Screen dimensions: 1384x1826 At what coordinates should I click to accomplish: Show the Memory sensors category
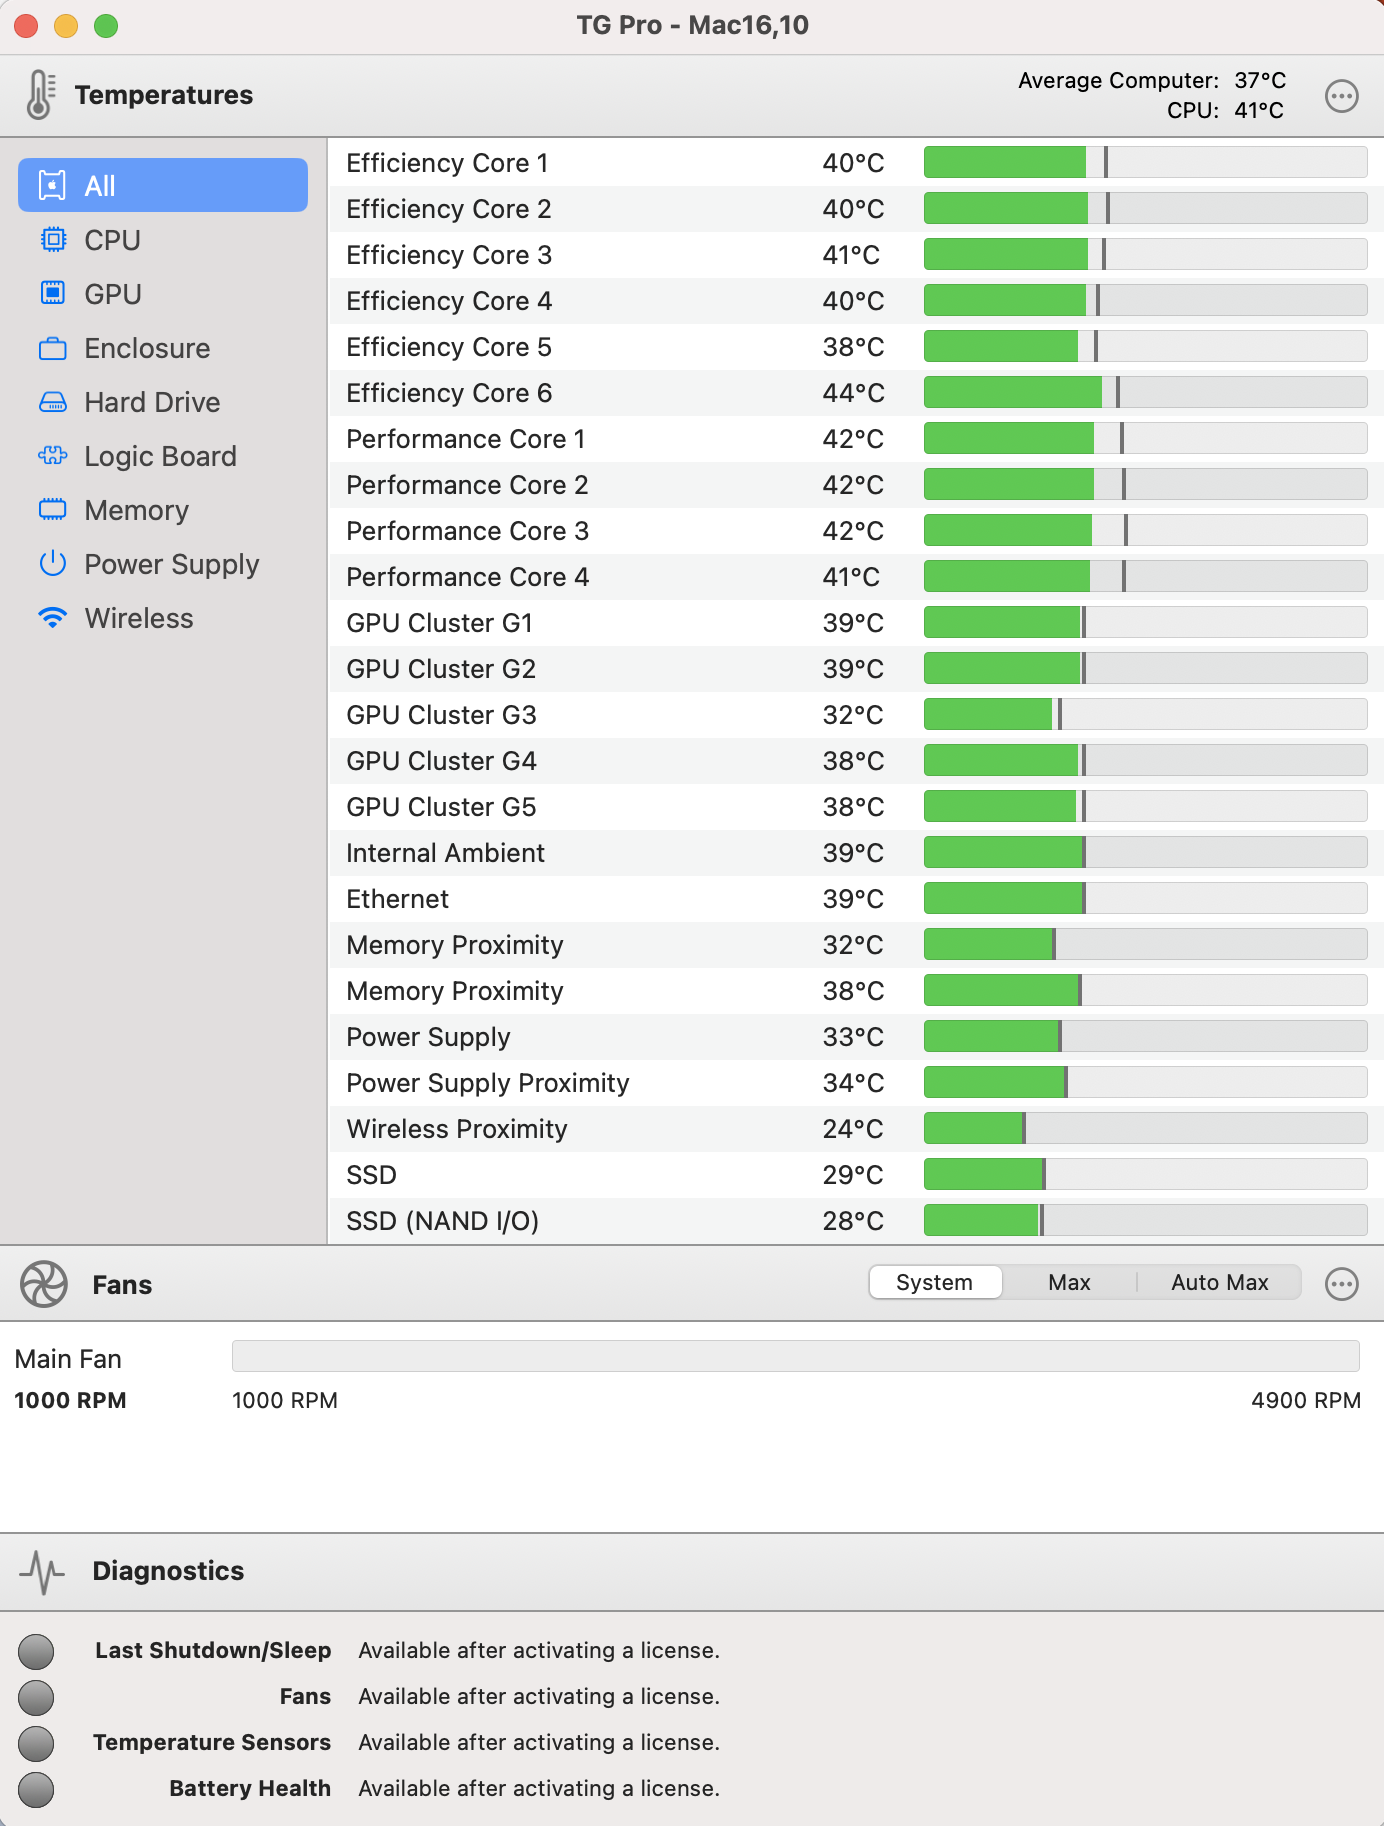(137, 510)
